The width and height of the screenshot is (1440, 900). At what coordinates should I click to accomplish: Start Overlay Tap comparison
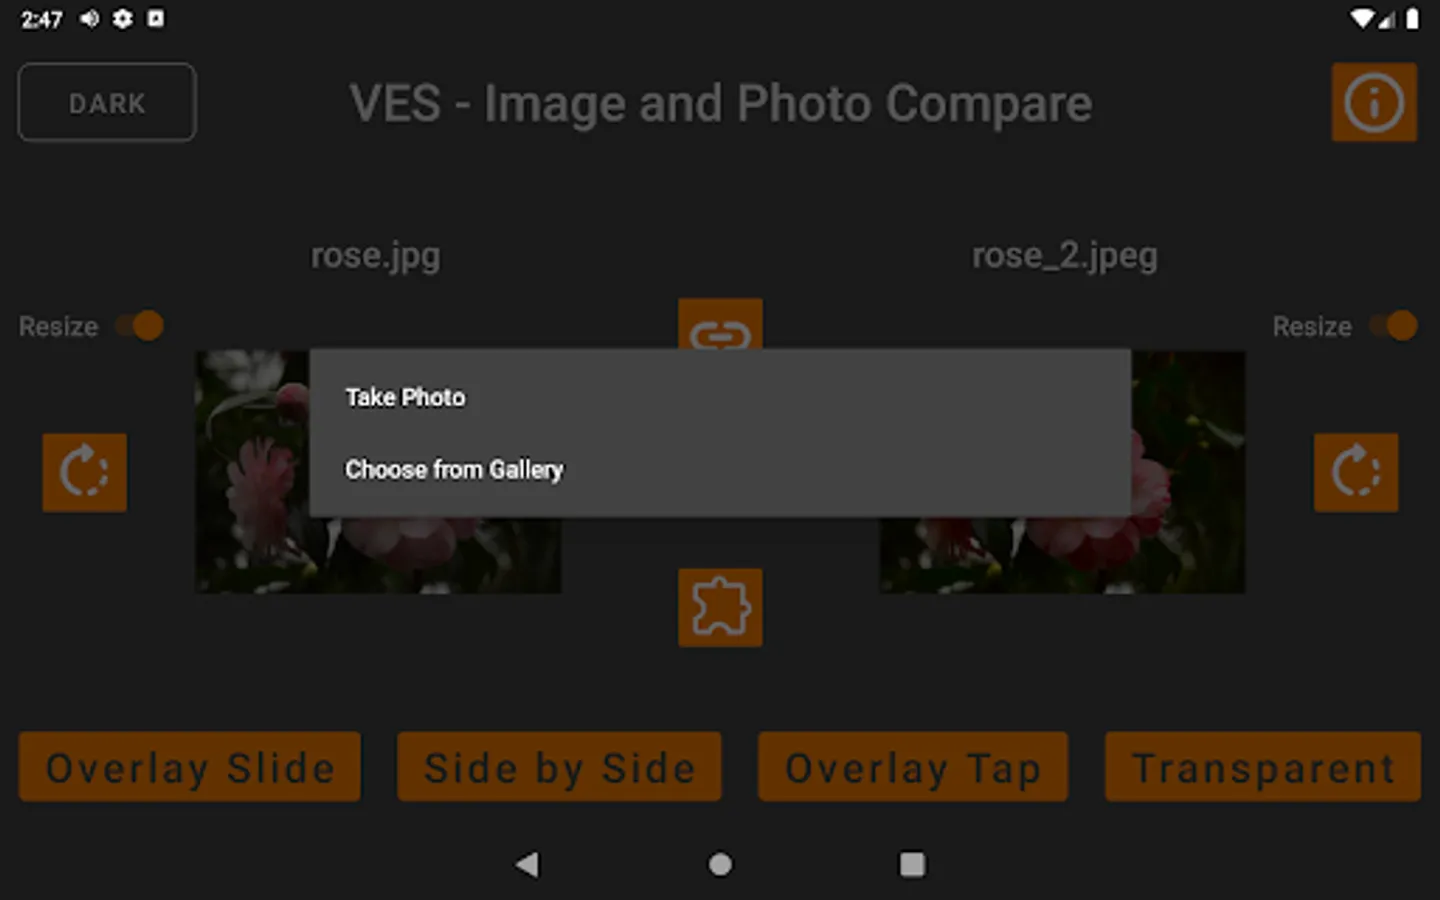913,767
